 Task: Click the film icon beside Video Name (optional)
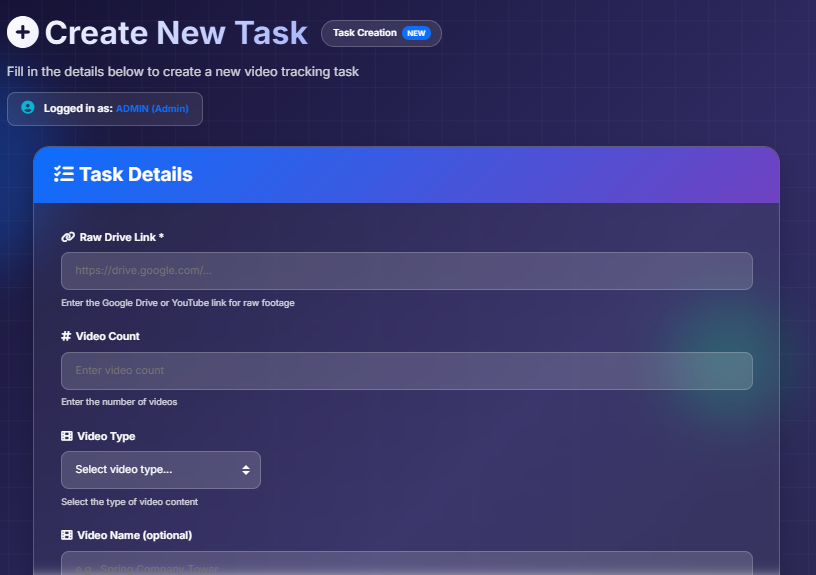(67, 535)
